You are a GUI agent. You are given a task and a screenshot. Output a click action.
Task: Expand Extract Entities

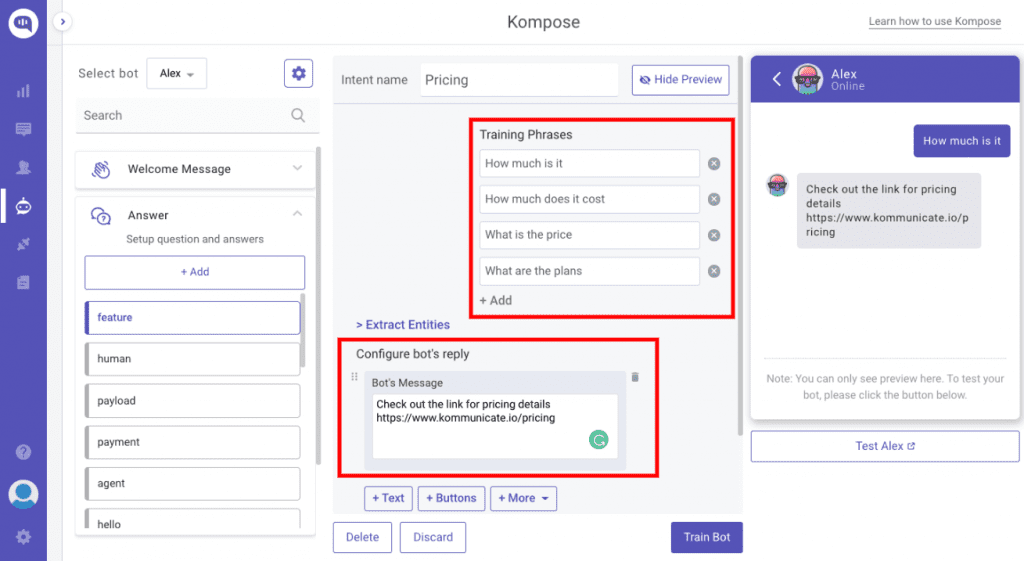(x=403, y=325)
